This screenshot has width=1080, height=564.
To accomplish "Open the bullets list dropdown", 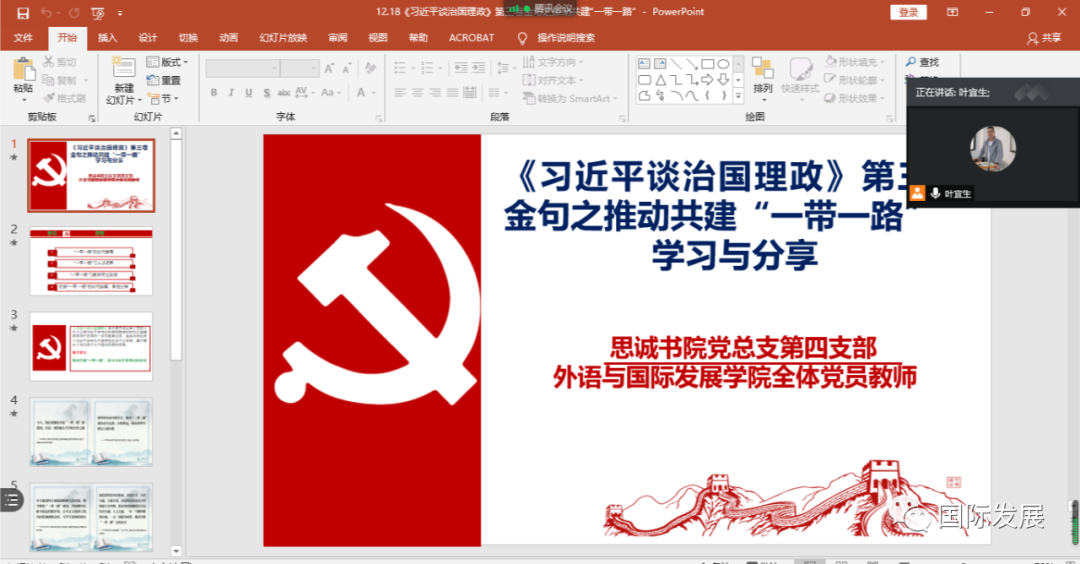I will [404, 68].
